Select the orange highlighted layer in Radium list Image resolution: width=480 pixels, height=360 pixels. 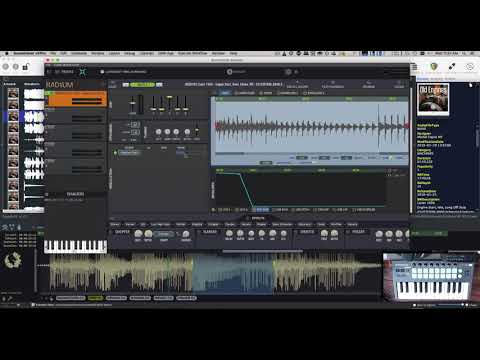(x=76, y=99)
